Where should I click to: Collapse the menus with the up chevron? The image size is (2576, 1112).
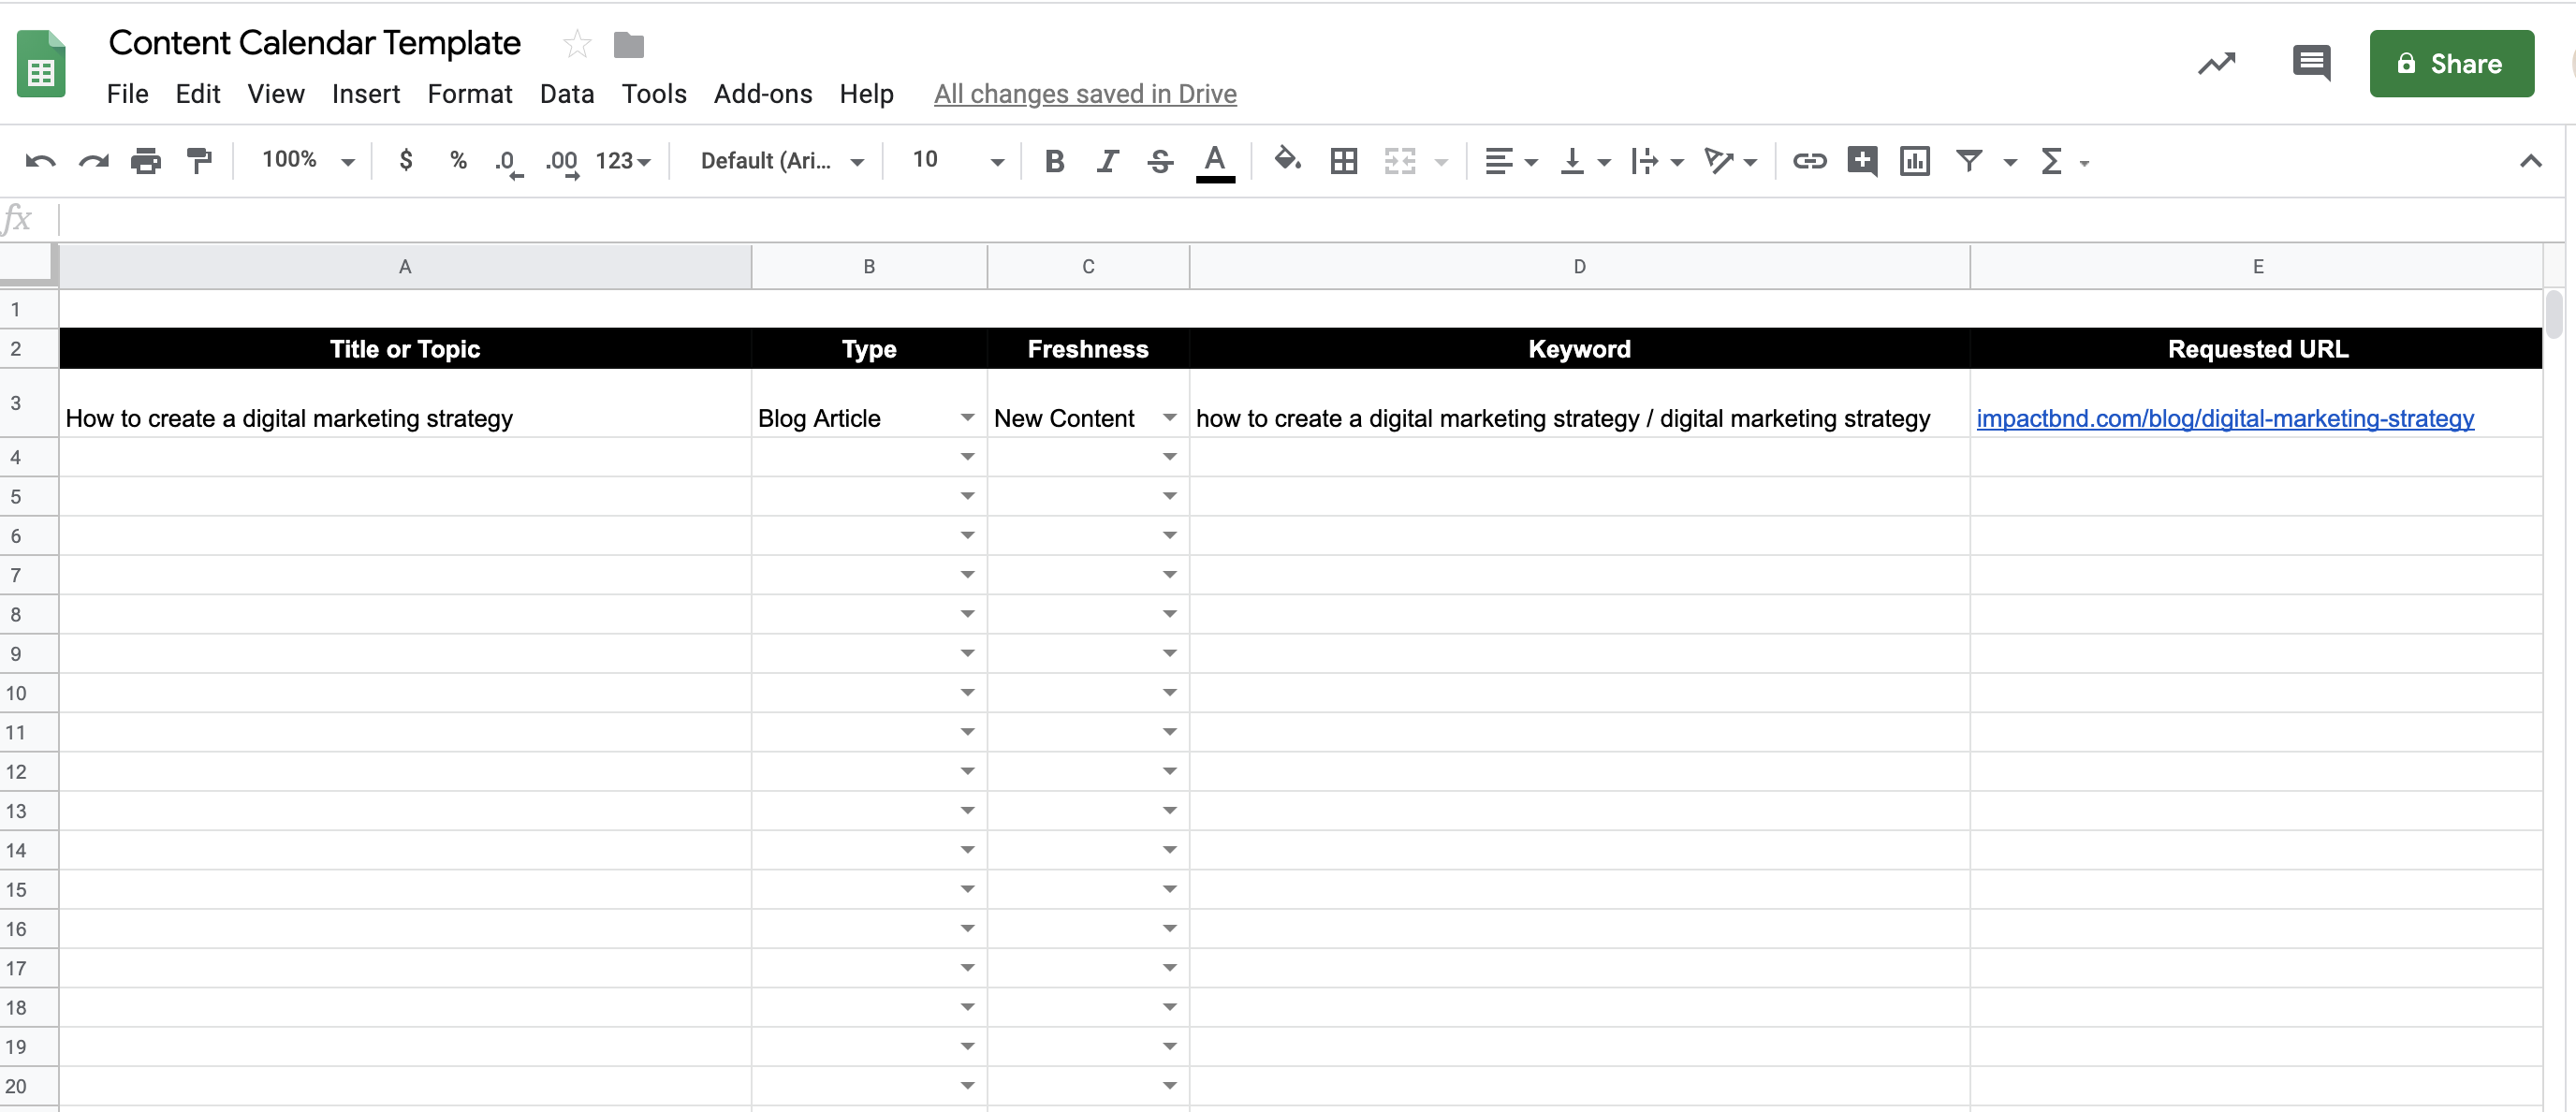2530,161
